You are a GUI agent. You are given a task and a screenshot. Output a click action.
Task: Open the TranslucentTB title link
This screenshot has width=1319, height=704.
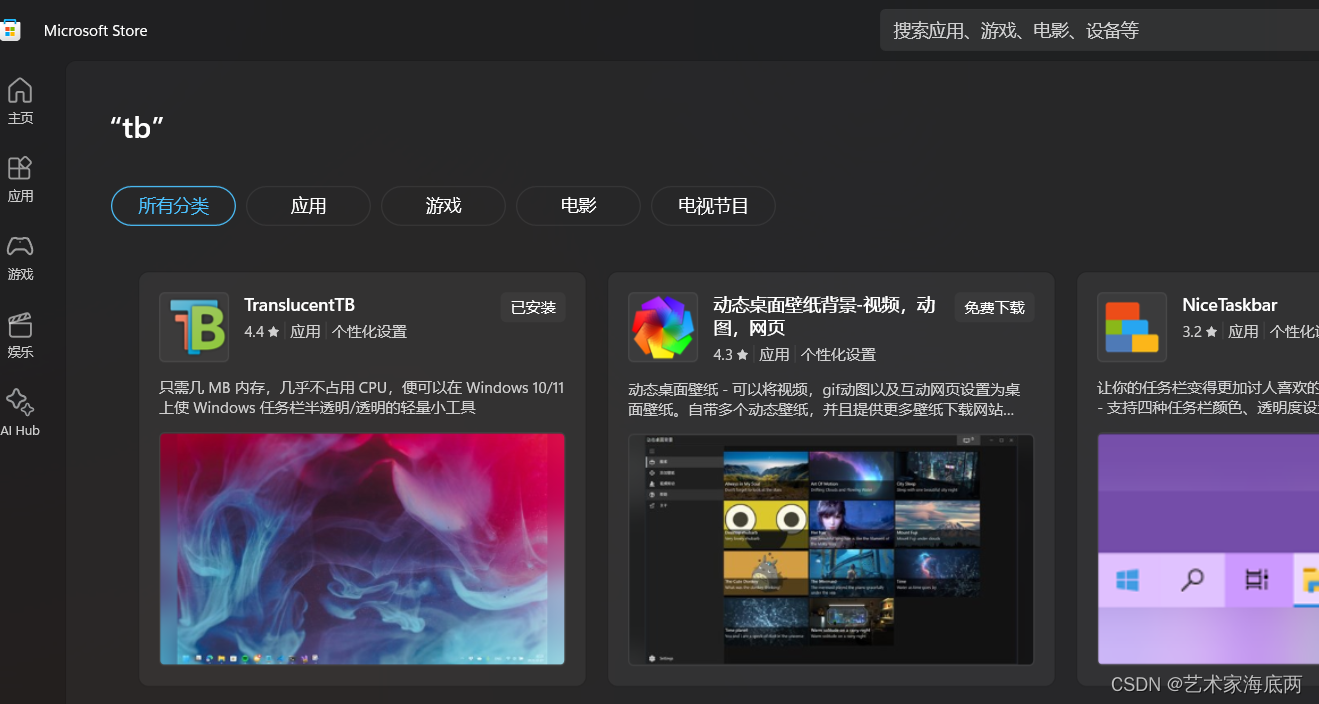[299, 305]
